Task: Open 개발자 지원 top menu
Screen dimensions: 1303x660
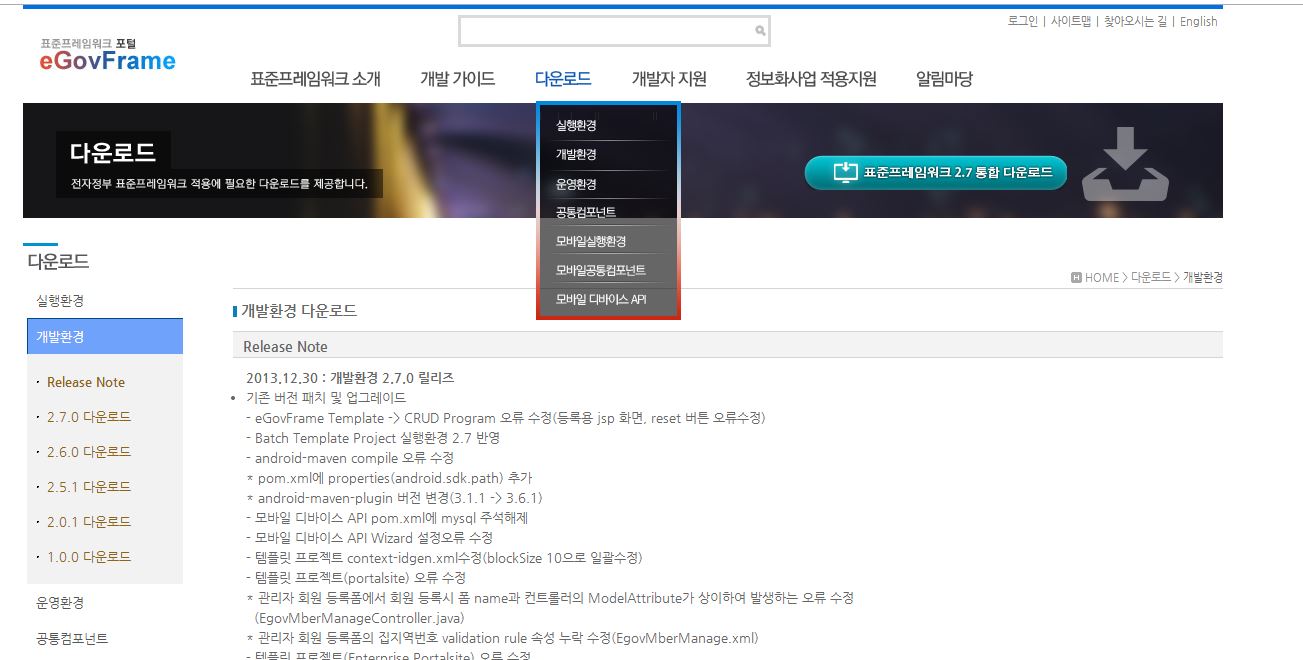Action: (x=669, y=79)
